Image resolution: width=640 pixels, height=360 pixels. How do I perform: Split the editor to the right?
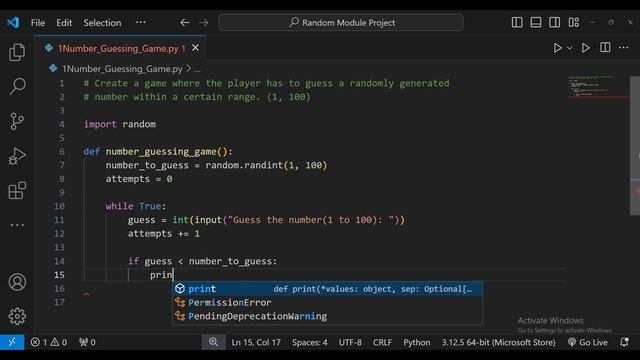tap(605, 48)
